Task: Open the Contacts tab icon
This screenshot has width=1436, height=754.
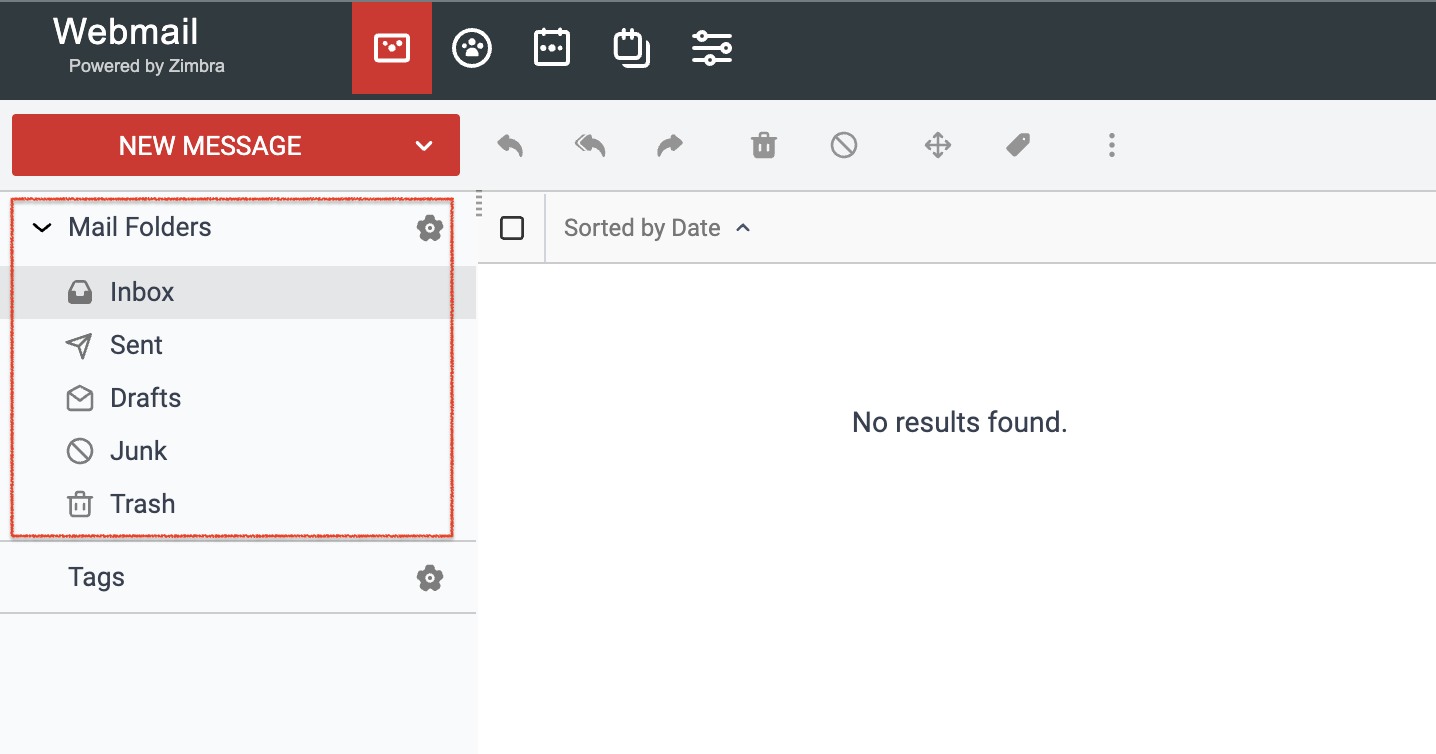Action: click(x=472, y=48)
